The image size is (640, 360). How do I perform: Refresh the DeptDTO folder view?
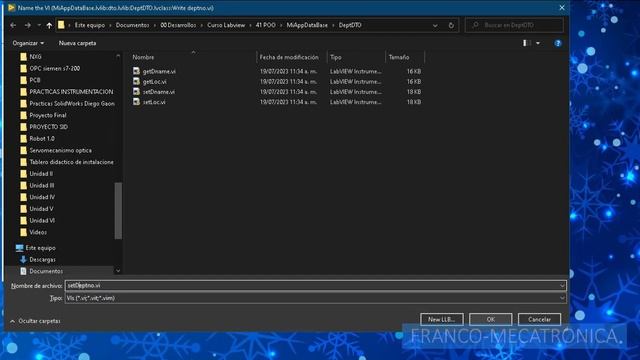(x=451, y=25)
